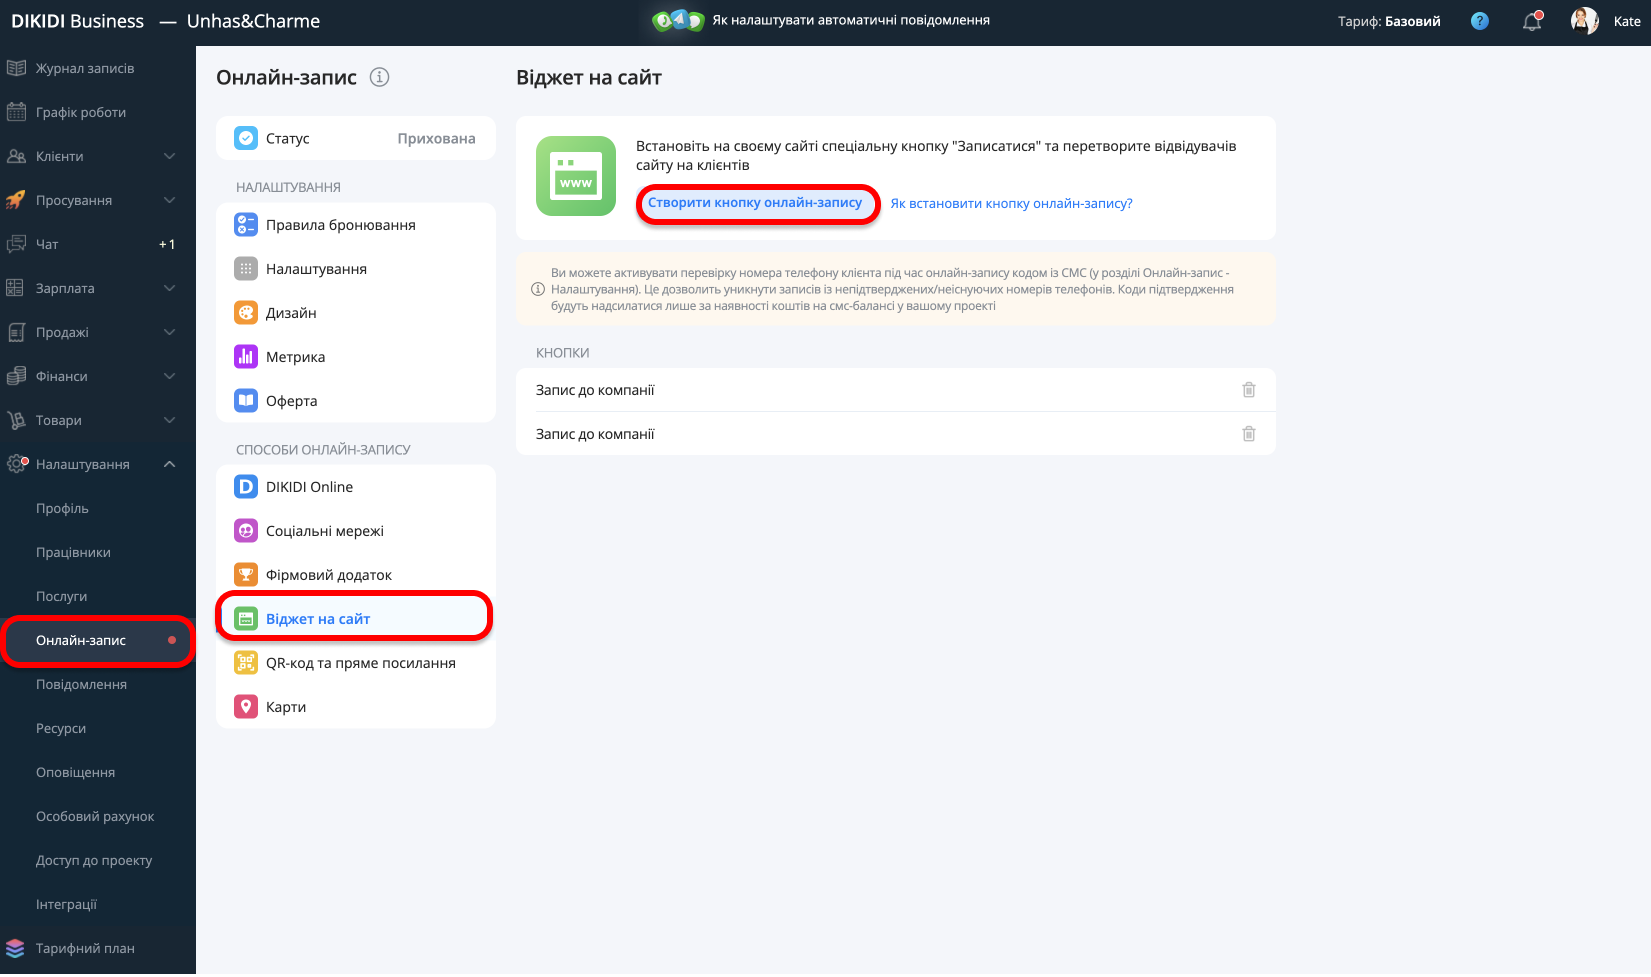Image resolution: width=1651 pixels, height=977 pixels.
Task: Click the Просування rocket icon
Action: (x=16, y=200)
